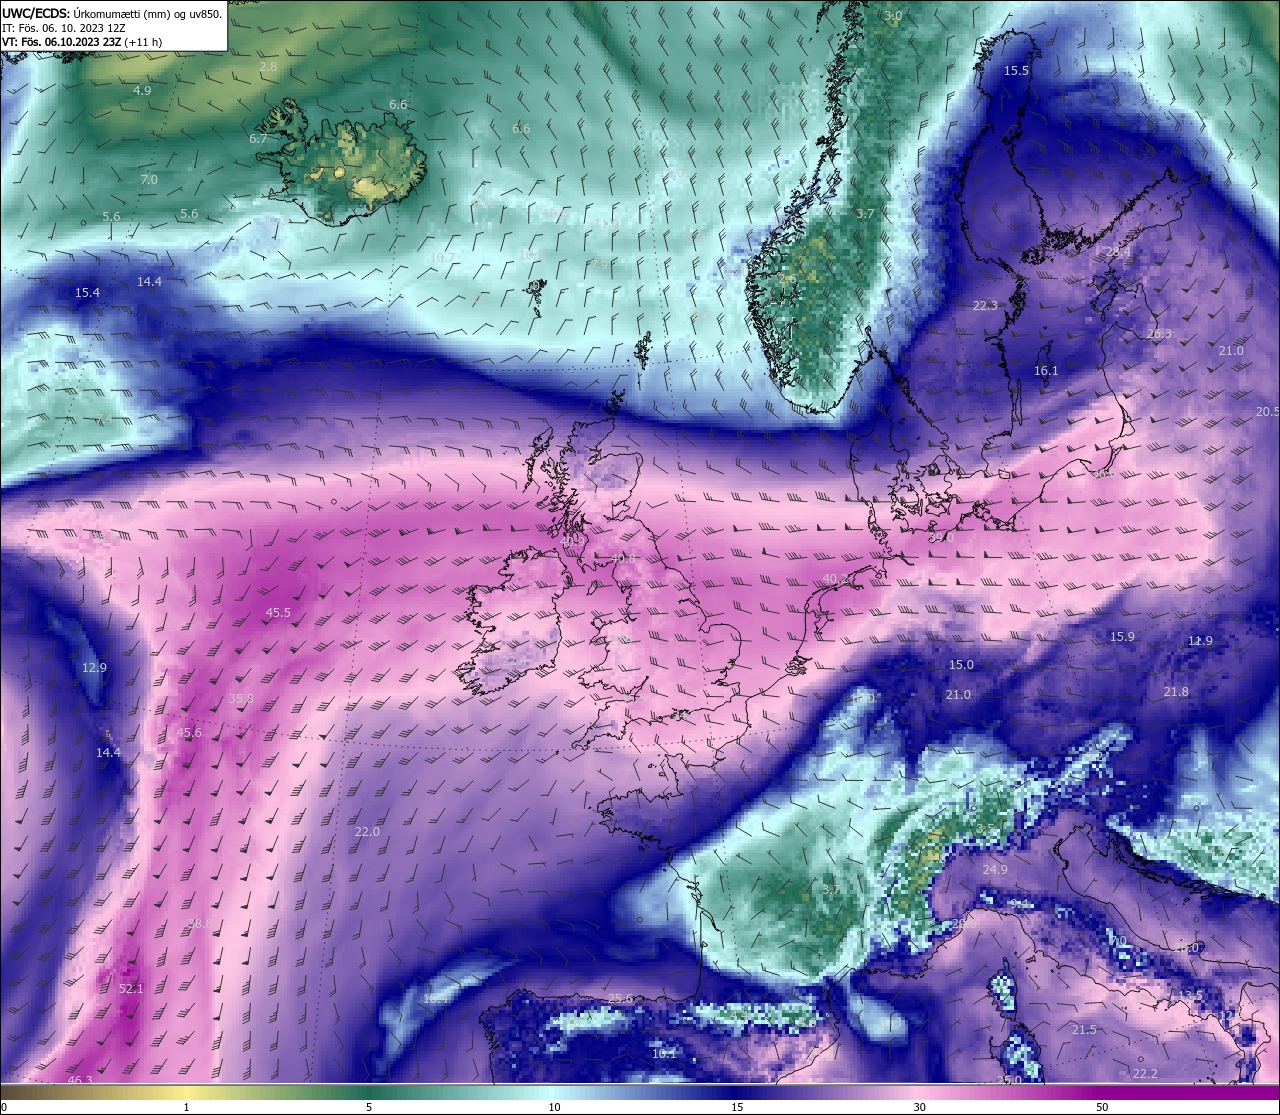This screenshot has height=1115, width=1280.
Task: Click the color bar tick labeled 15
Action: [x=737, y=1107]
